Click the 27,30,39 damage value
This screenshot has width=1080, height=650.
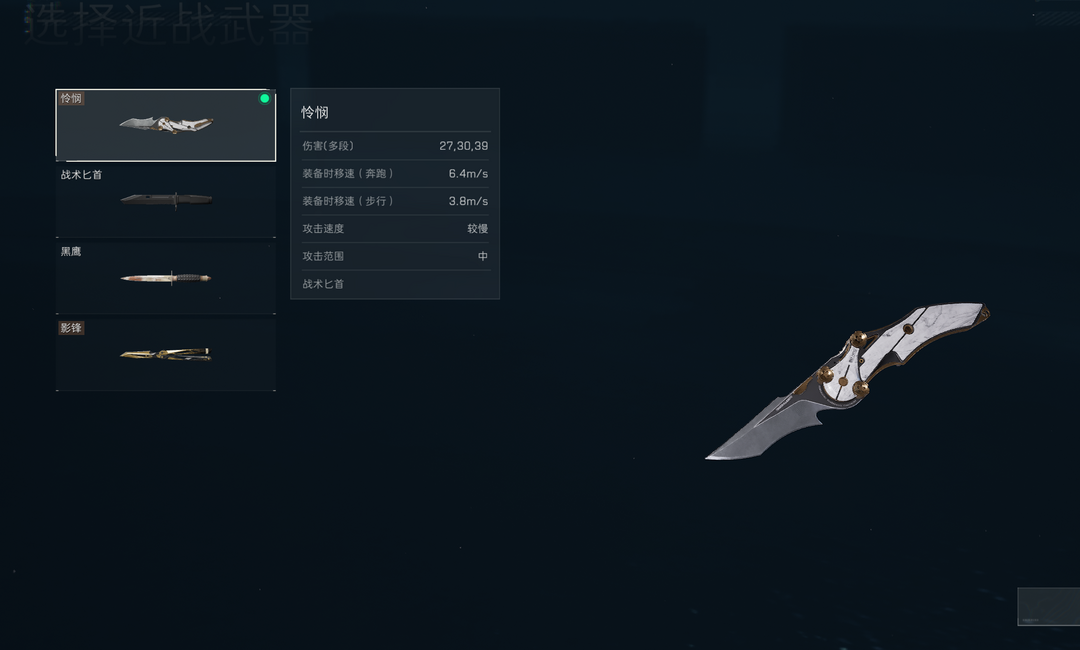[464, 146]
